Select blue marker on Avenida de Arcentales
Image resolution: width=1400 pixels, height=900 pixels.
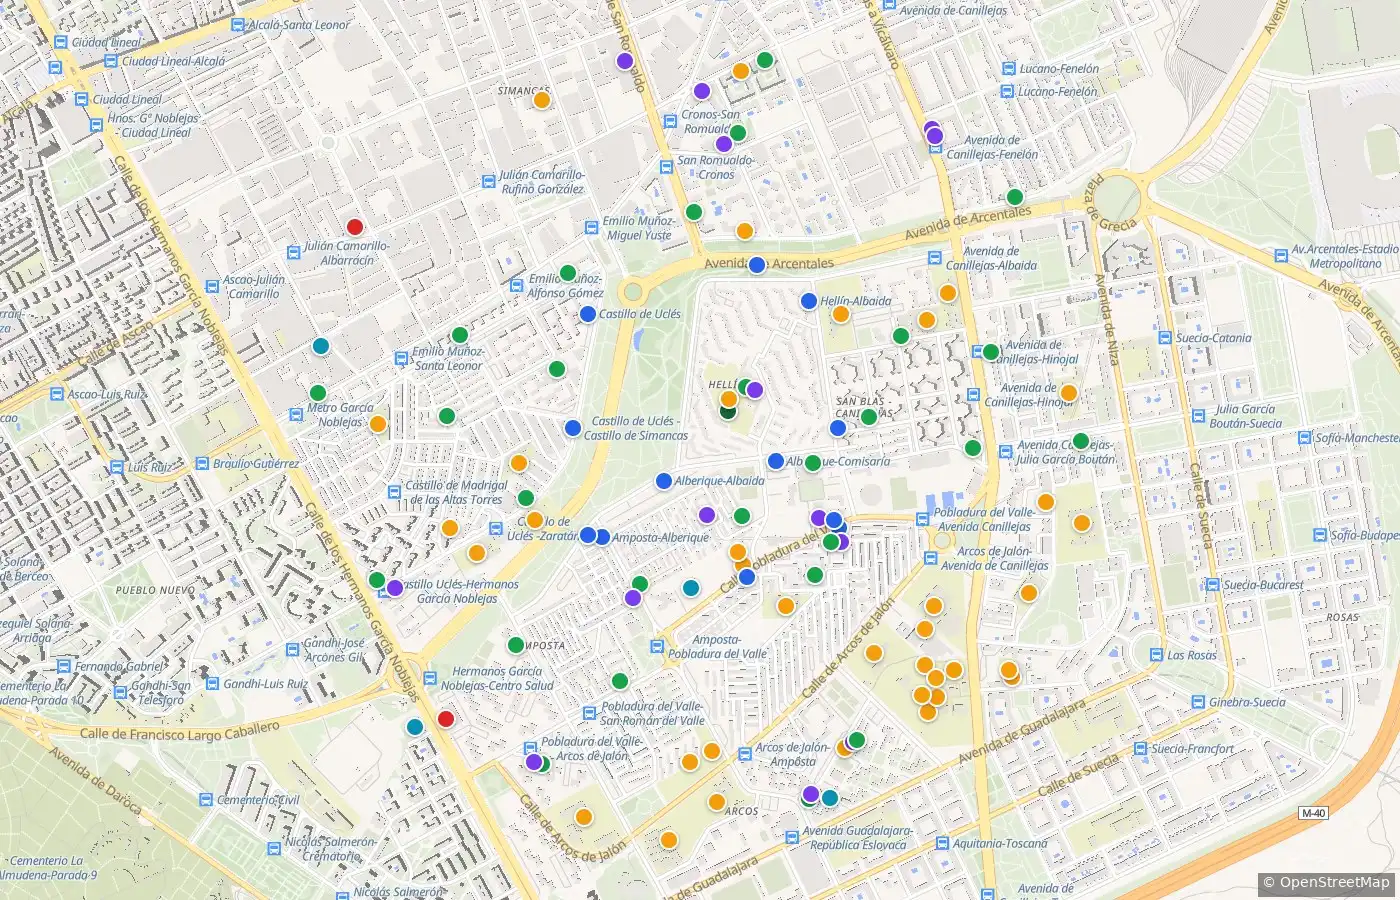pyautogui.click(x=757, y=265)
